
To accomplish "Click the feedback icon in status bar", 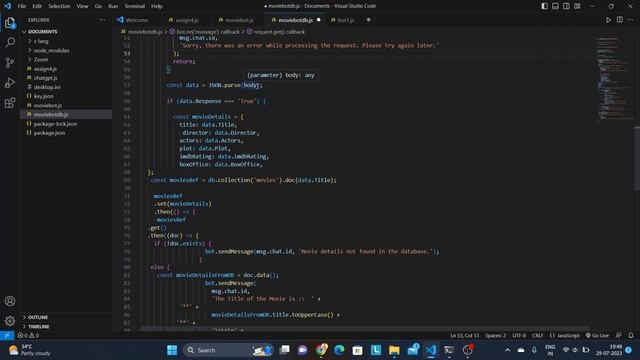I will tap(619, 336).
